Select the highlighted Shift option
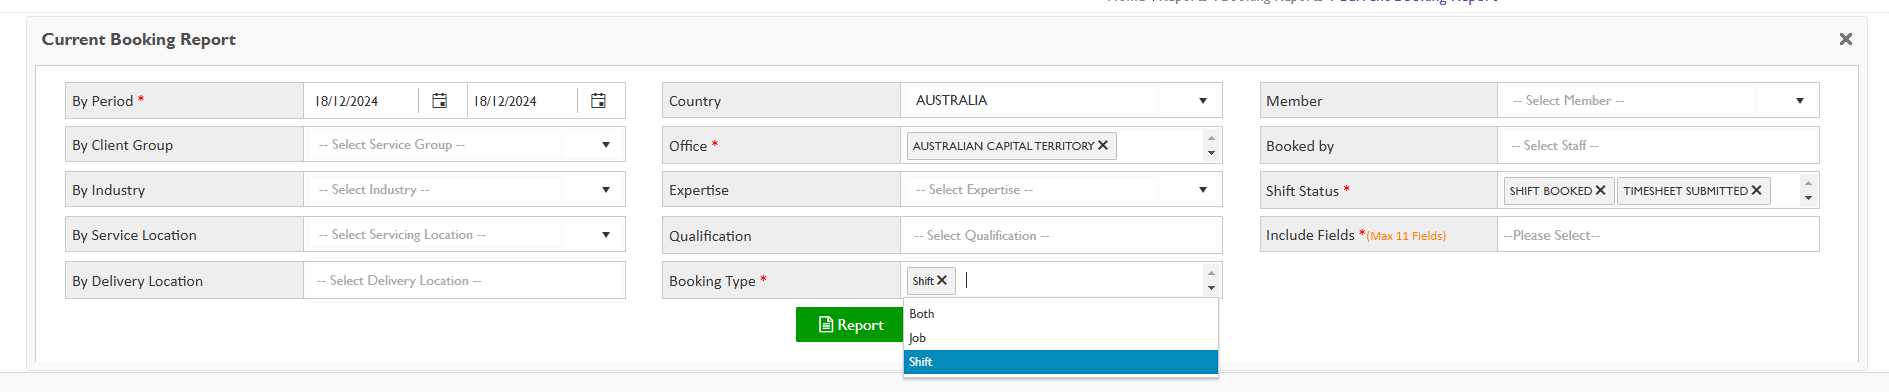This screenshot has height=392, width=1889. (1061, 362)
